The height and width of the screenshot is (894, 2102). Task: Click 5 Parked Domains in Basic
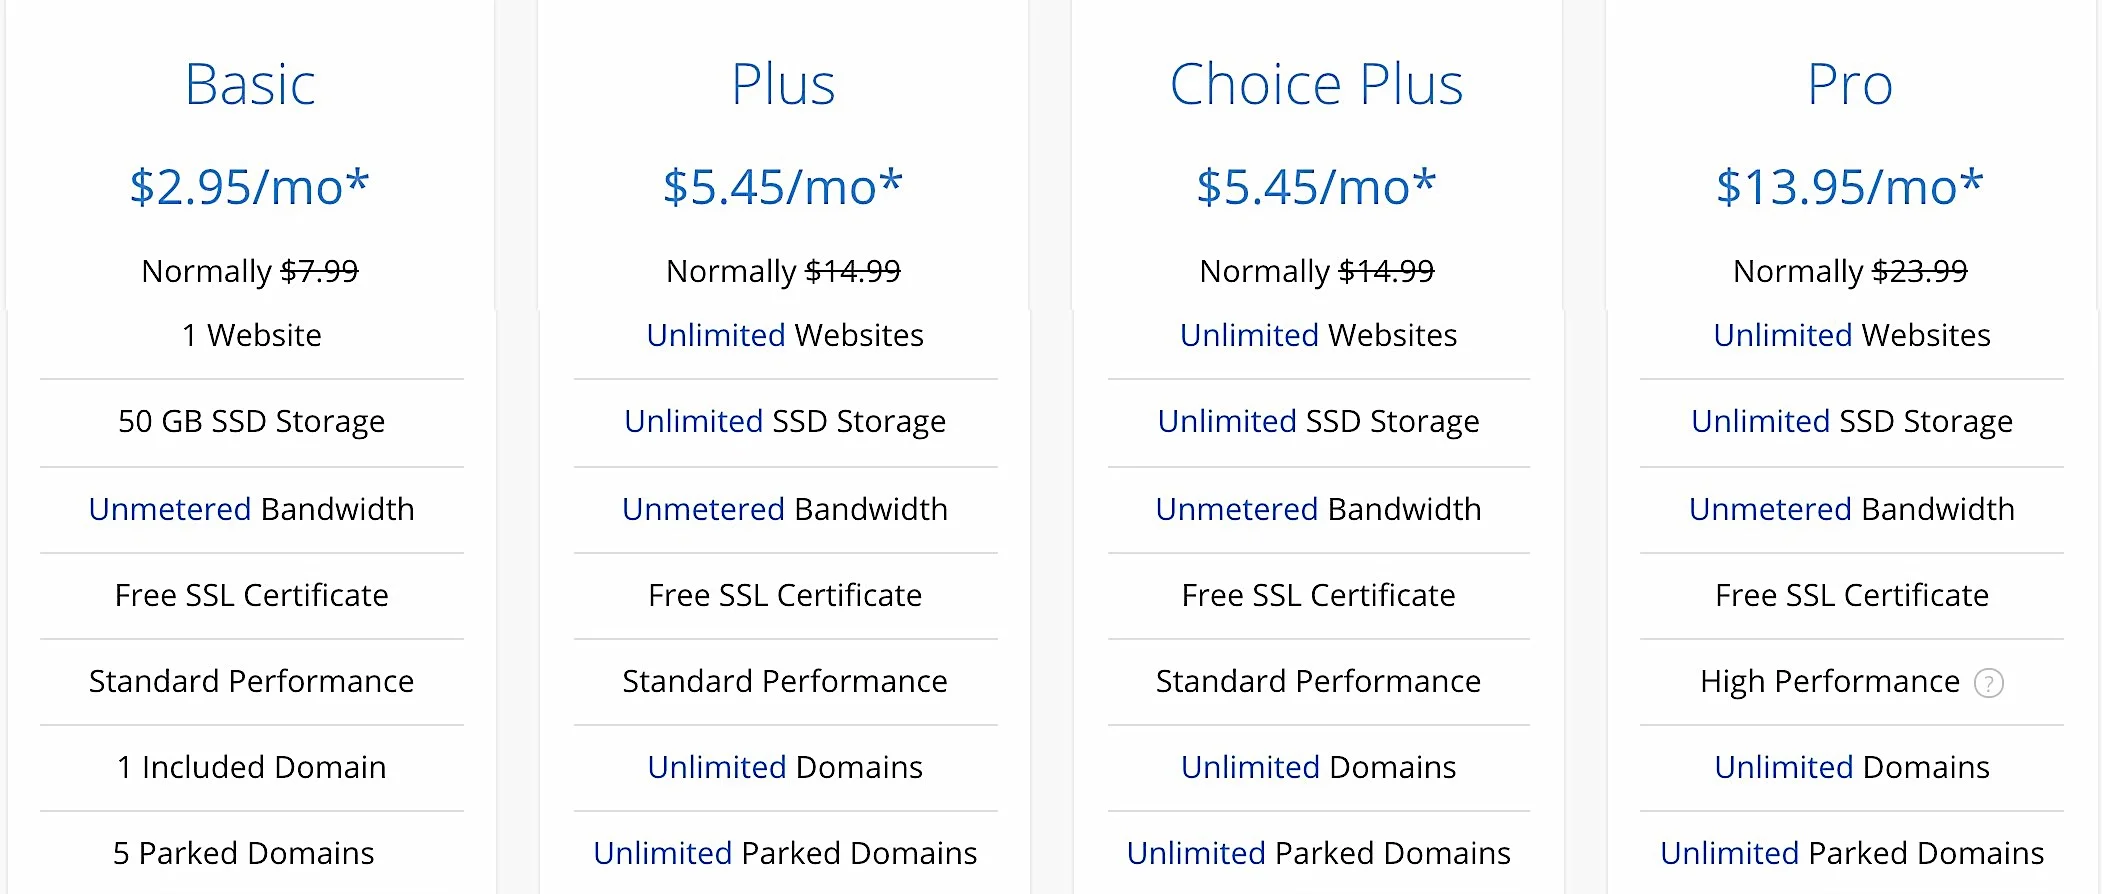coord(244,853)
